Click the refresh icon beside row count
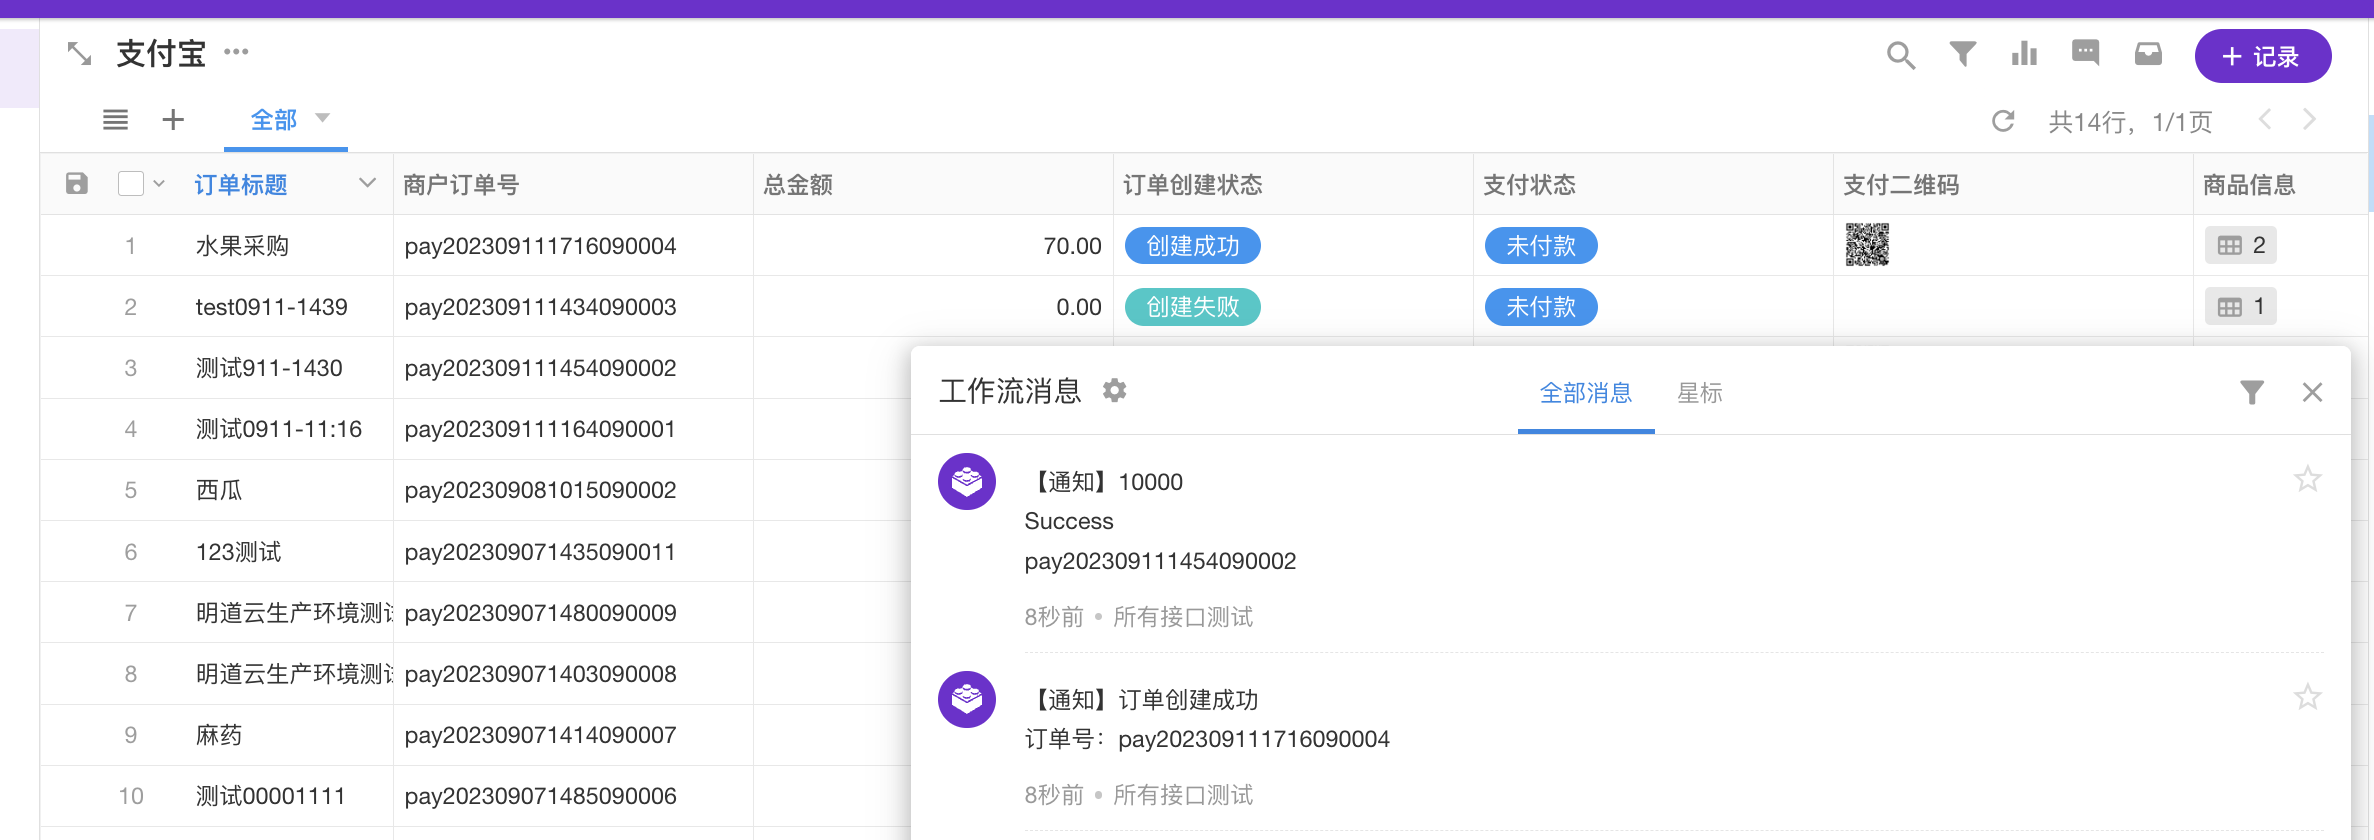 pos(2002,121)
